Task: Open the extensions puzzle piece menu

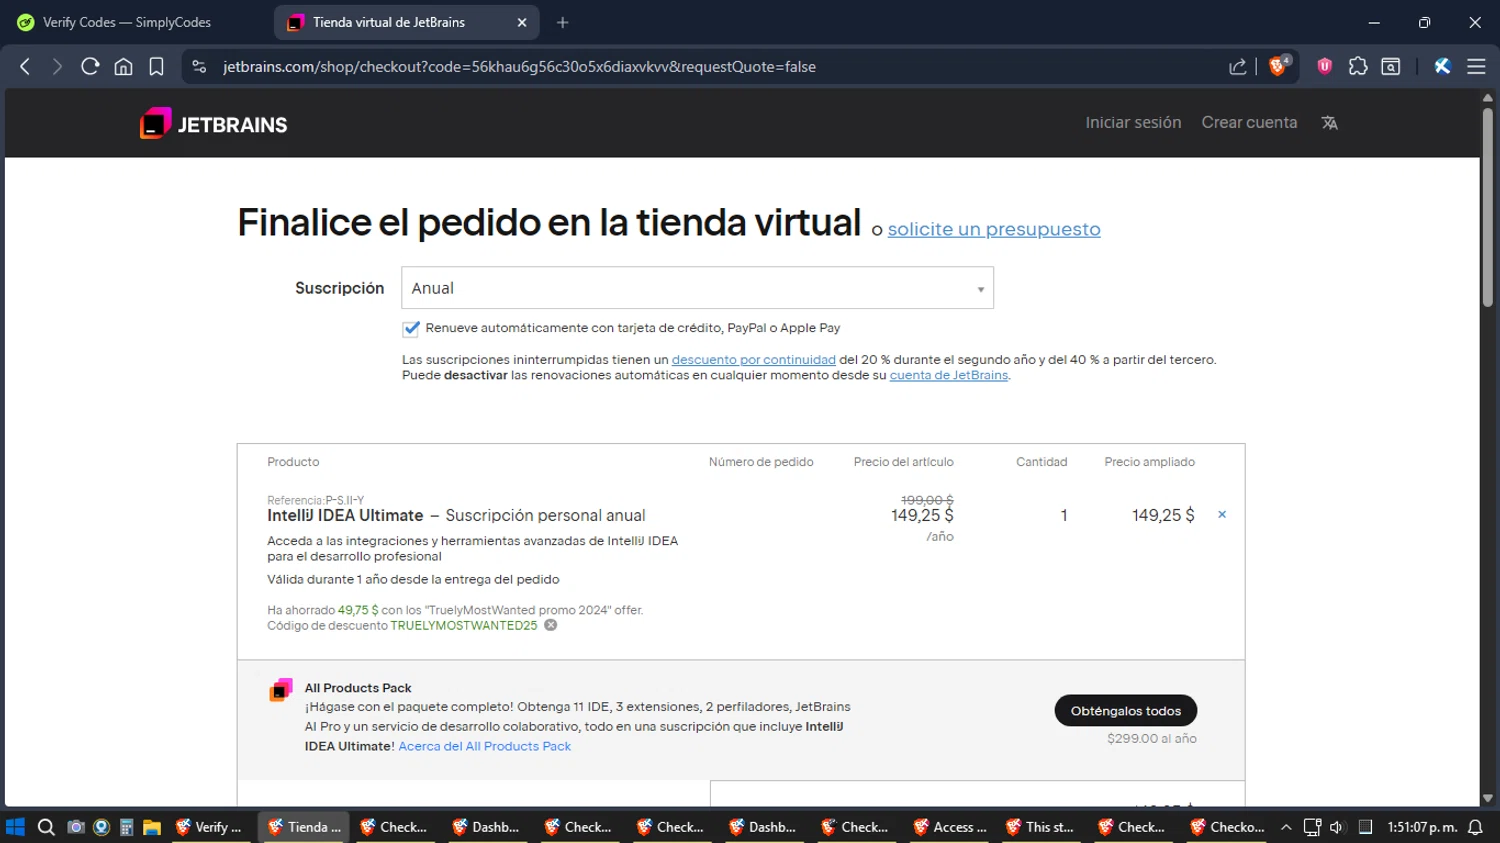Action: coord(1357,66)
